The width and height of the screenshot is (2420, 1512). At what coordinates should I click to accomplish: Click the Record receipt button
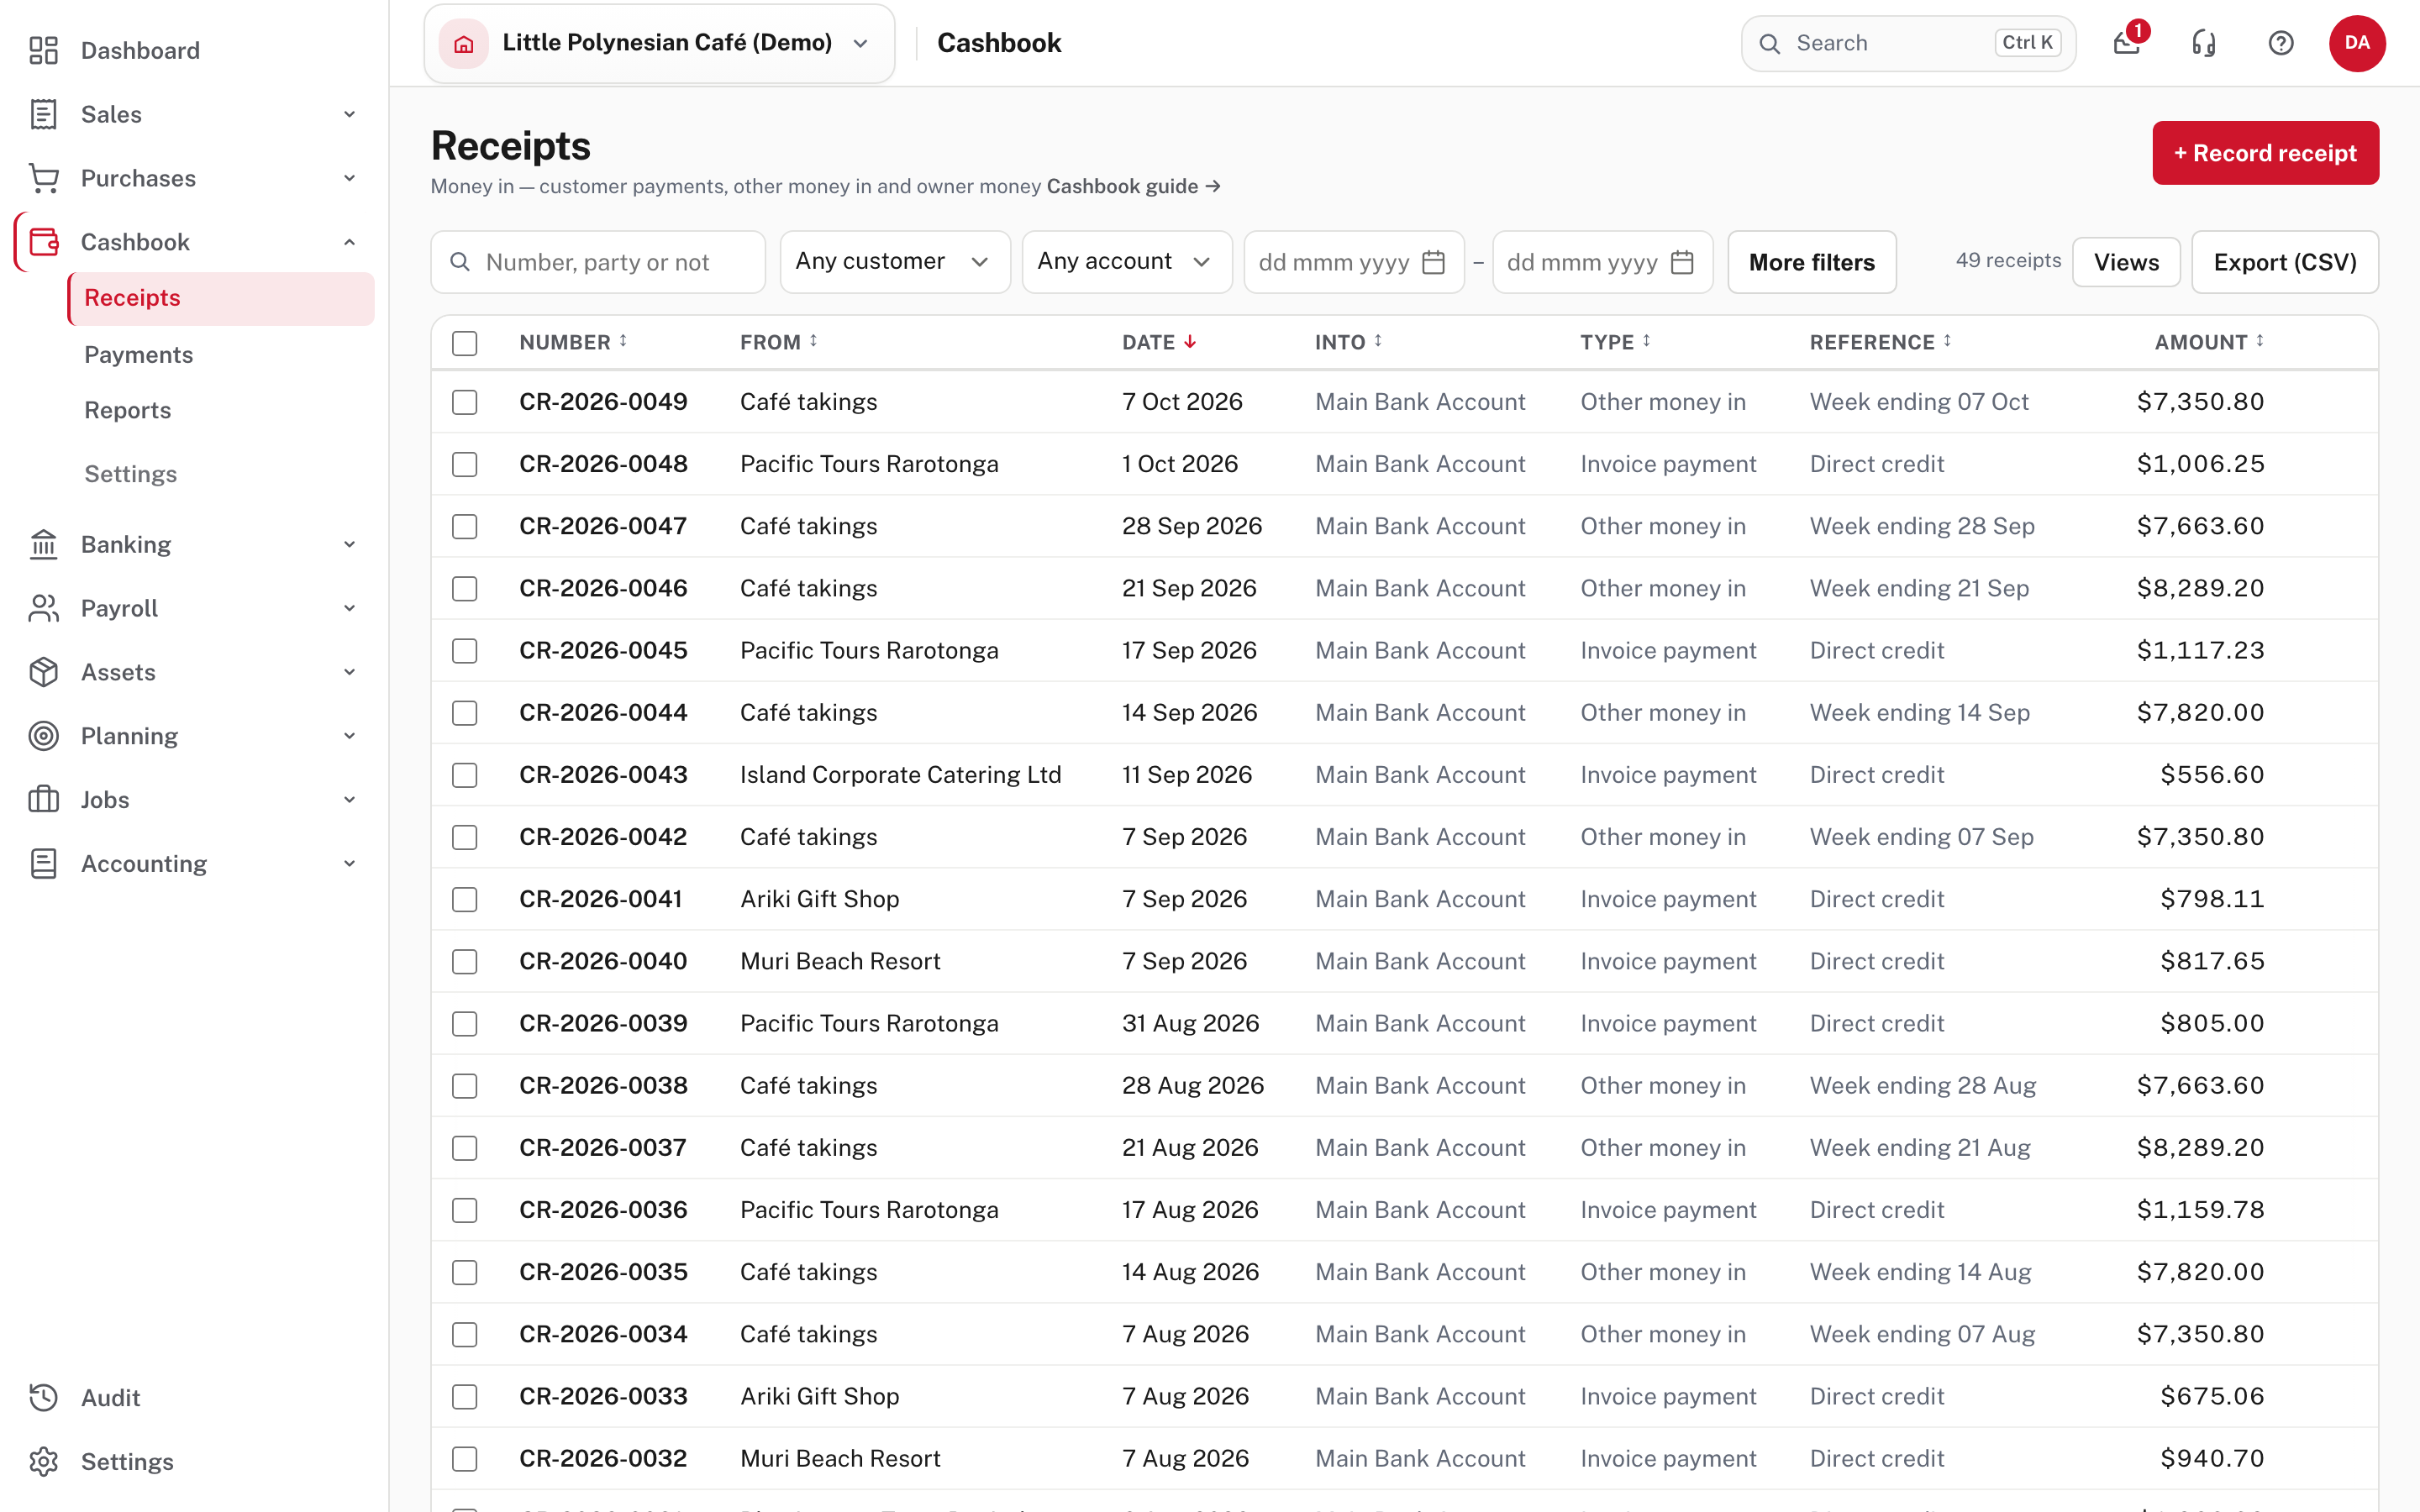pyautogui.click(x=2265, y=153)
